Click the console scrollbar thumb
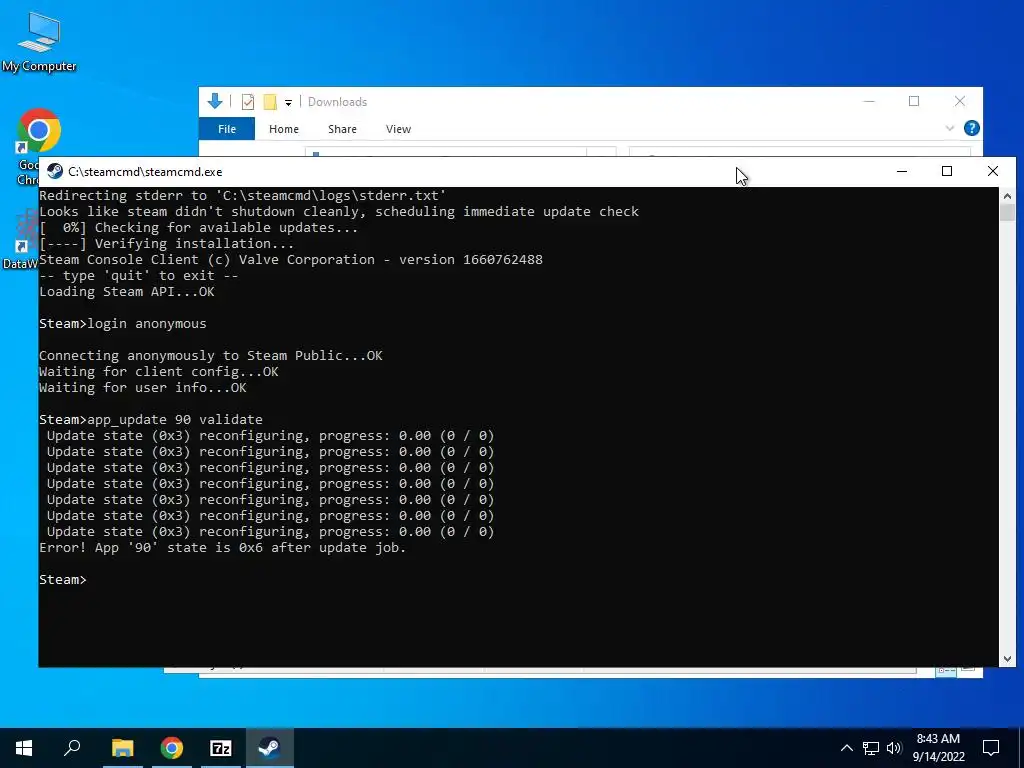This screenshot has width=1024, height=768. click(1007, 213)
